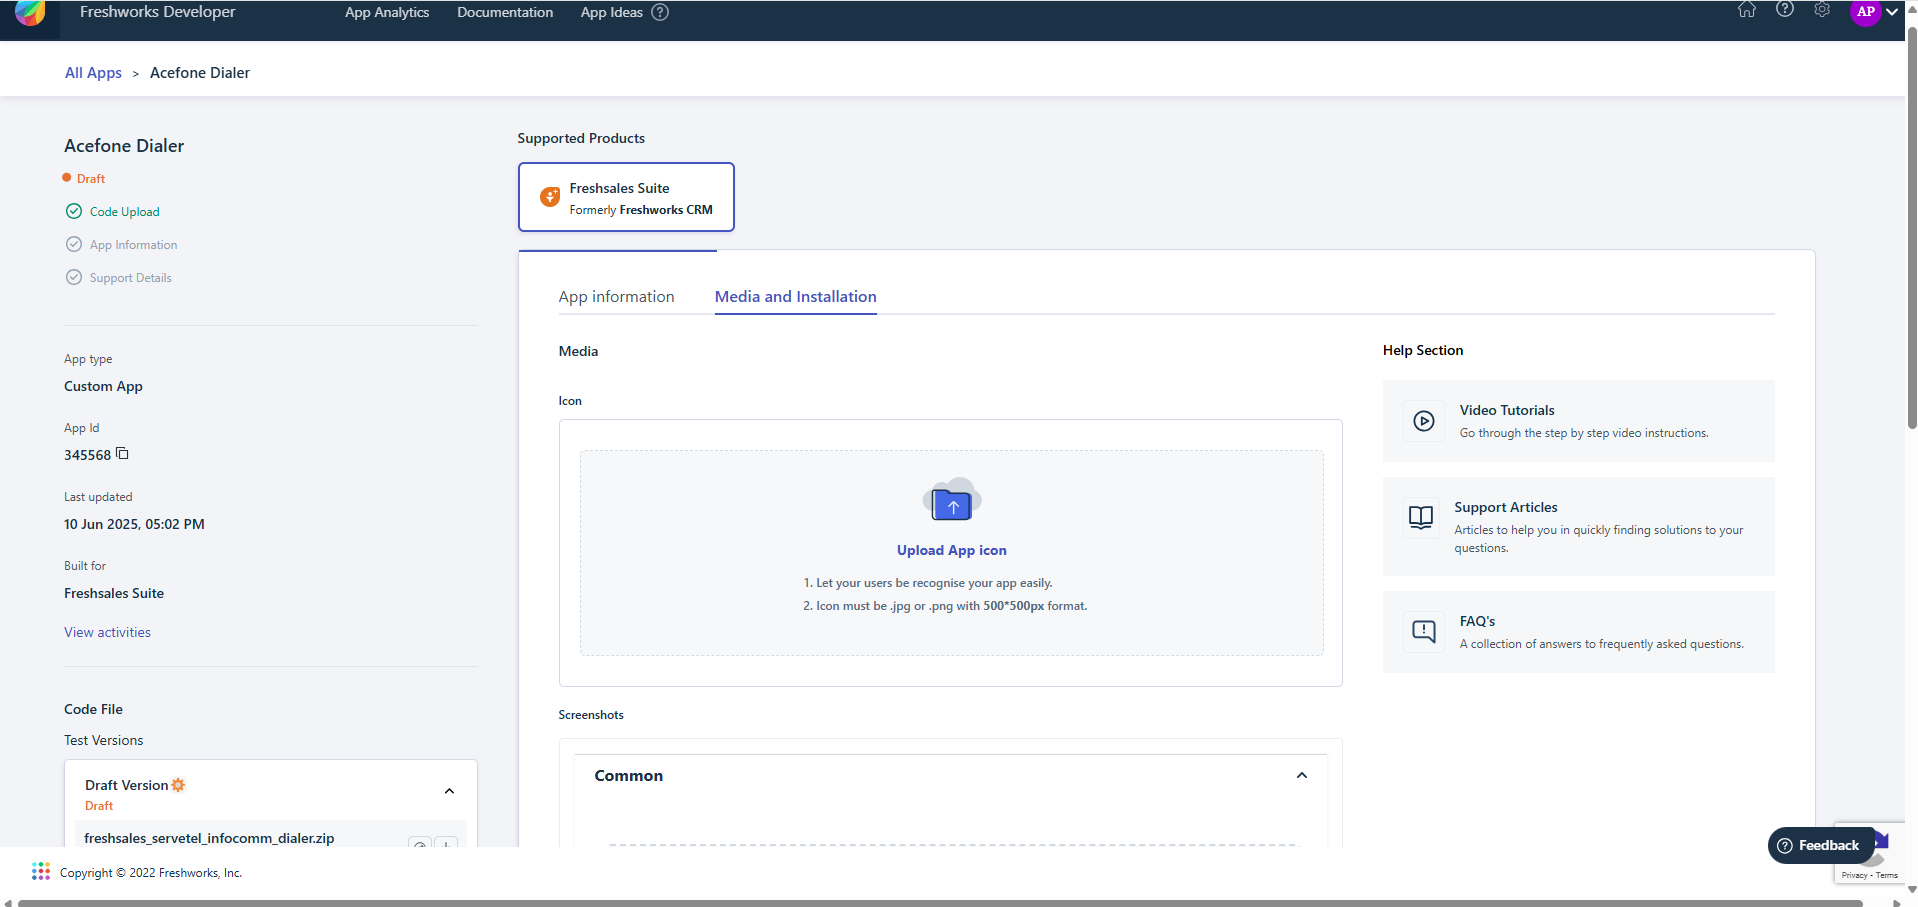The height and width of the screenshot is (907, 1918).
Task: Click the Acefone Dialer breadcrumb text
Action: point(200,73)
